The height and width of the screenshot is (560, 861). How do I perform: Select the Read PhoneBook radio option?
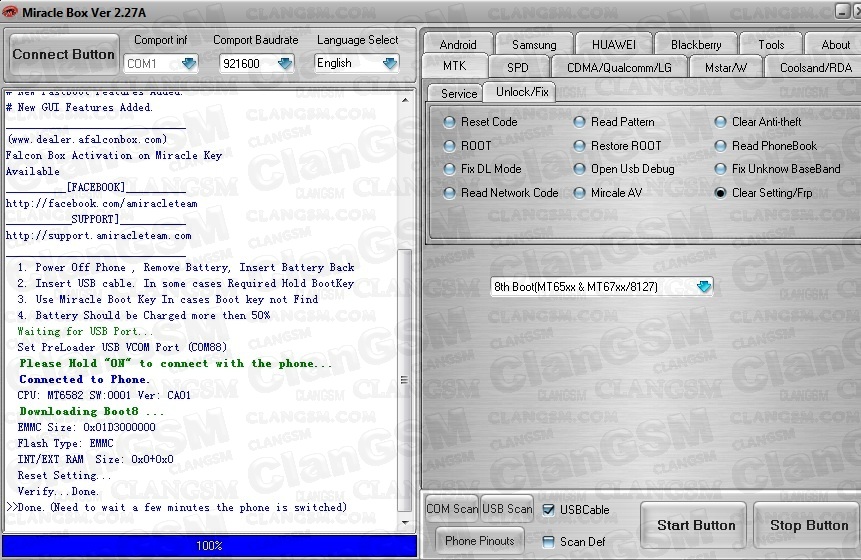(720, 146)
